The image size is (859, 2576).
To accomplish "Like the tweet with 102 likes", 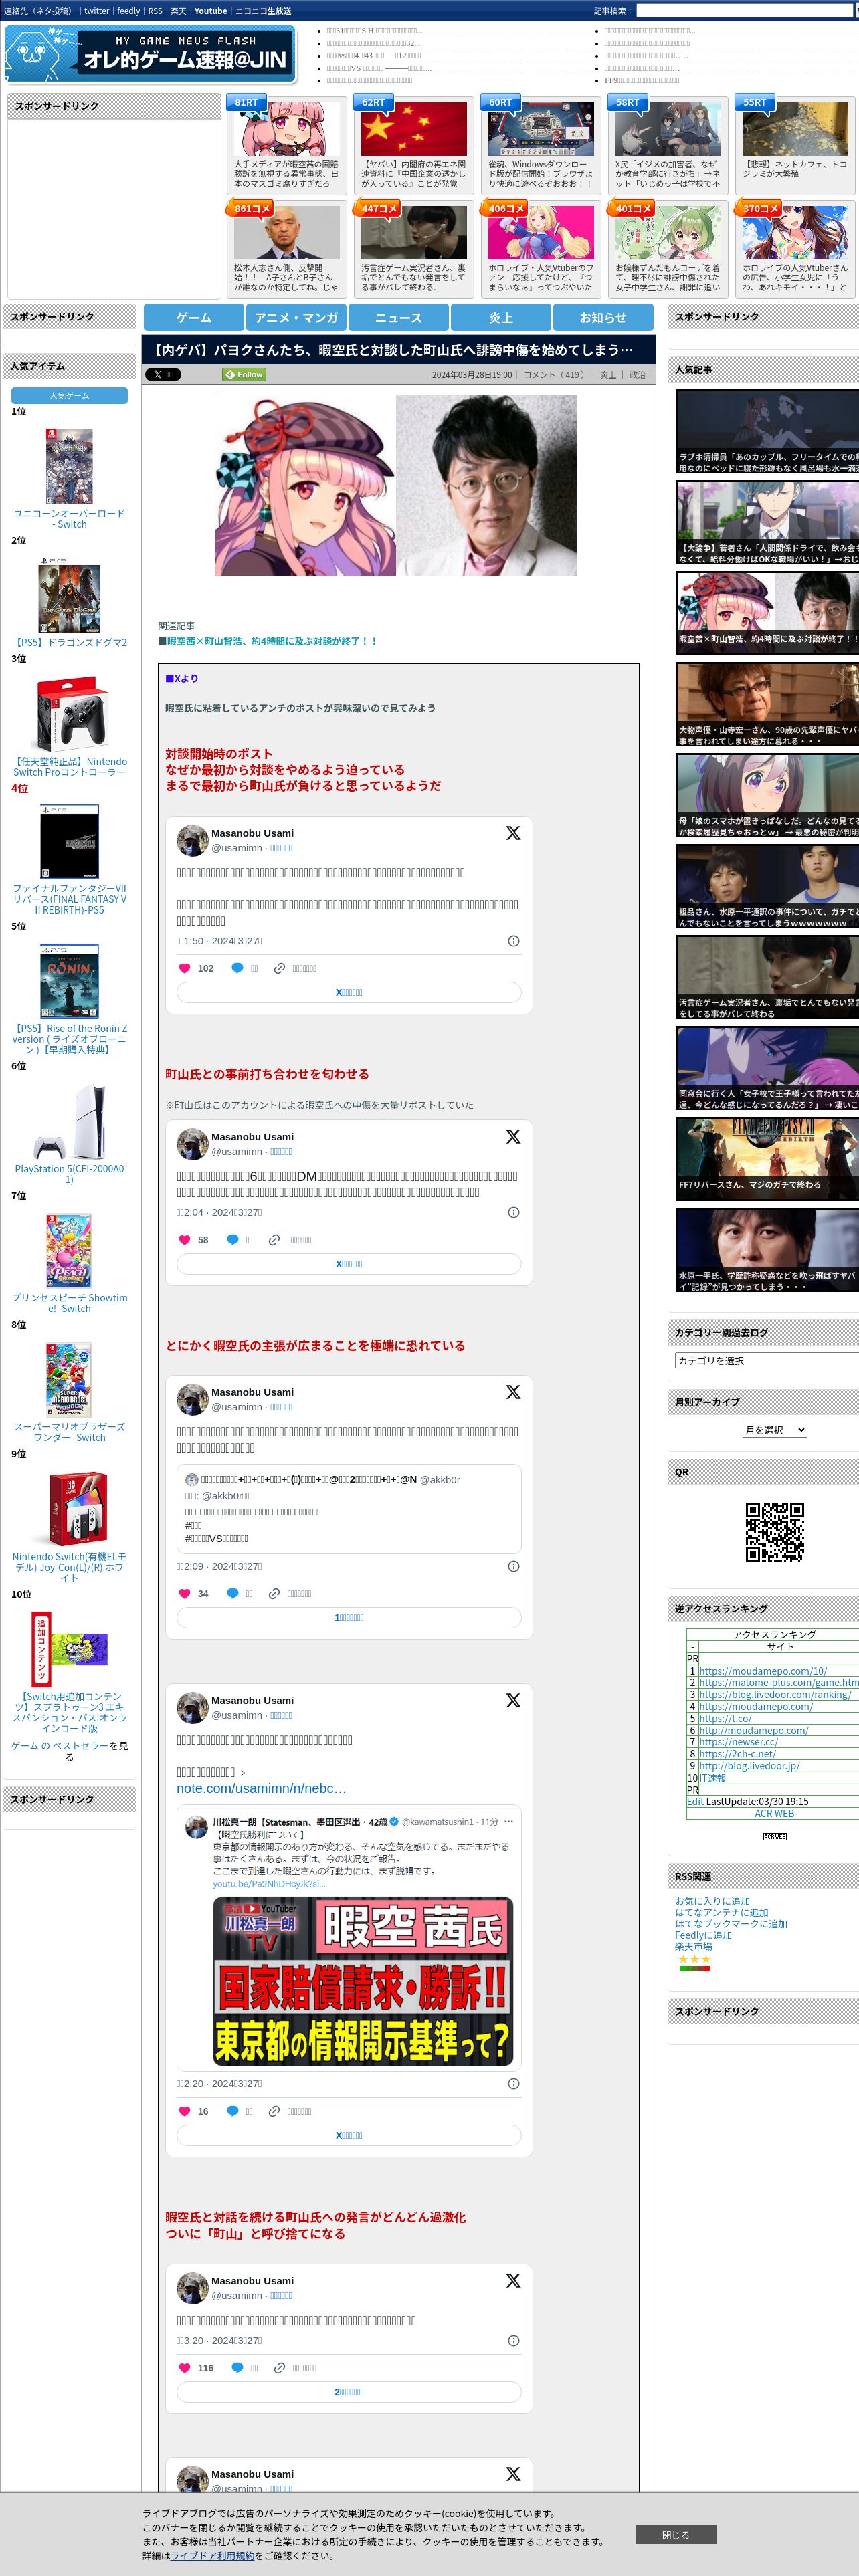I will (184, 968).
